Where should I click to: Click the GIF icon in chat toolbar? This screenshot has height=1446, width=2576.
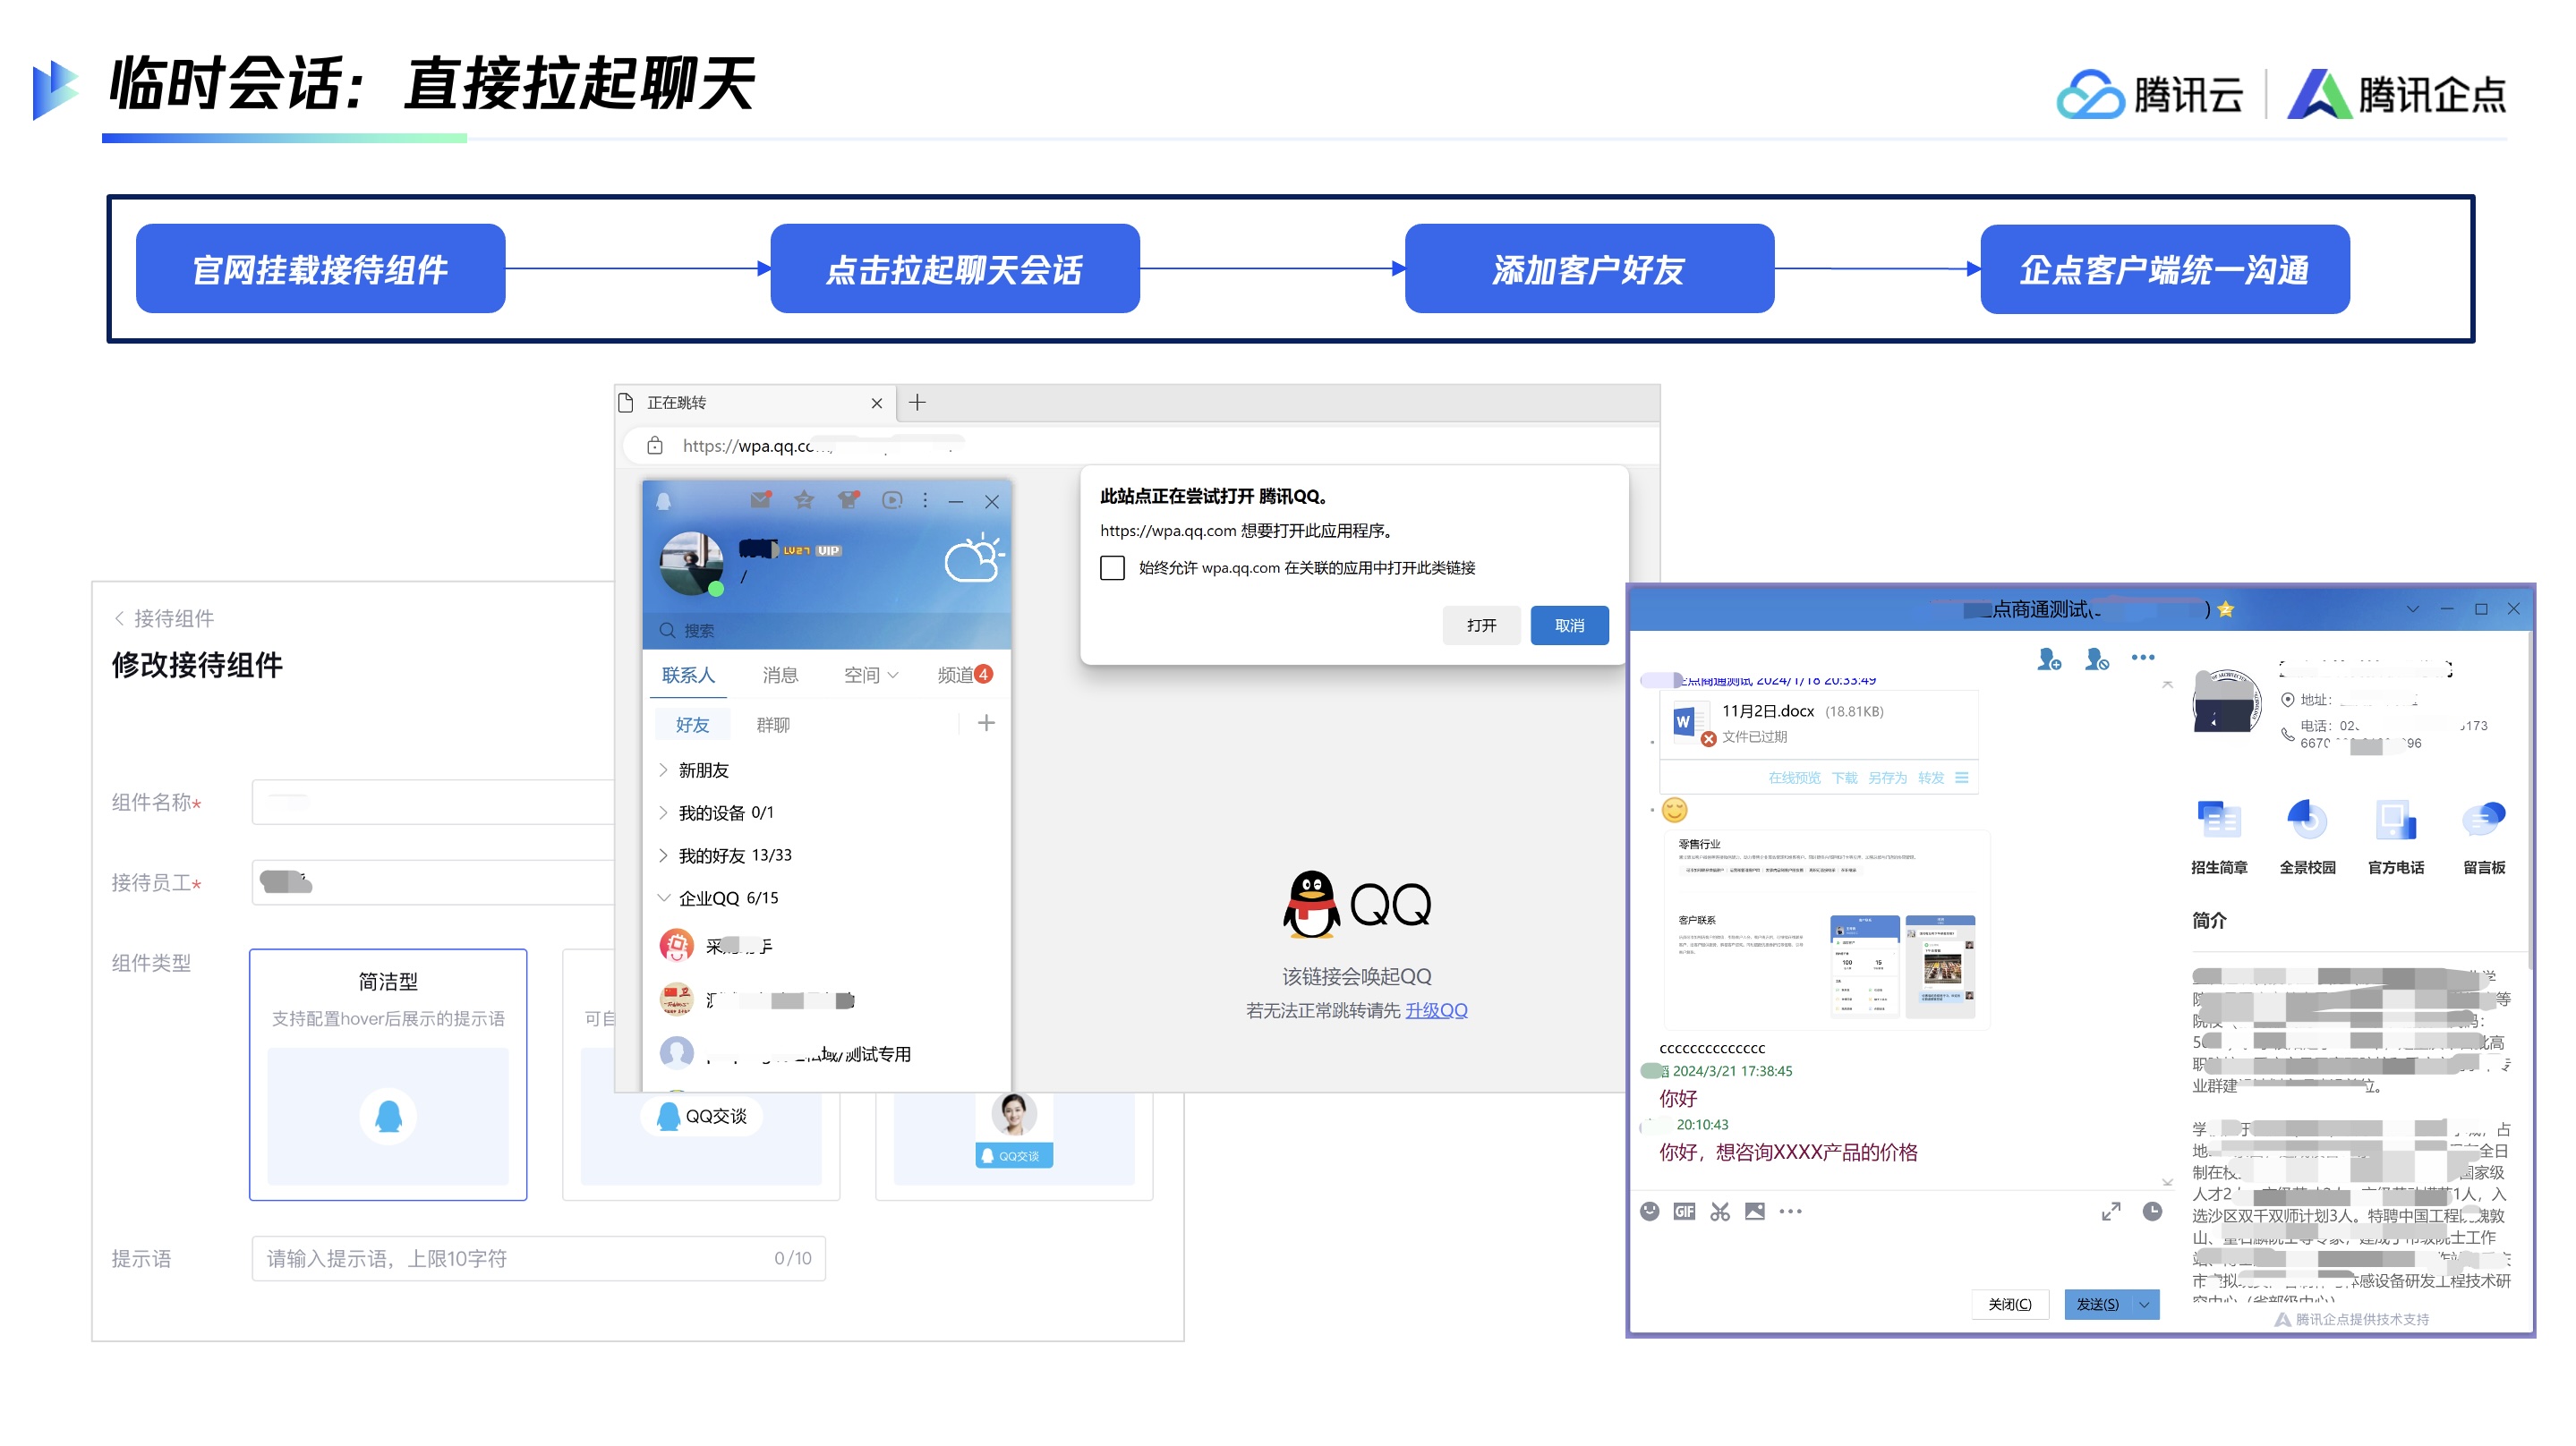(1684, 1211)
